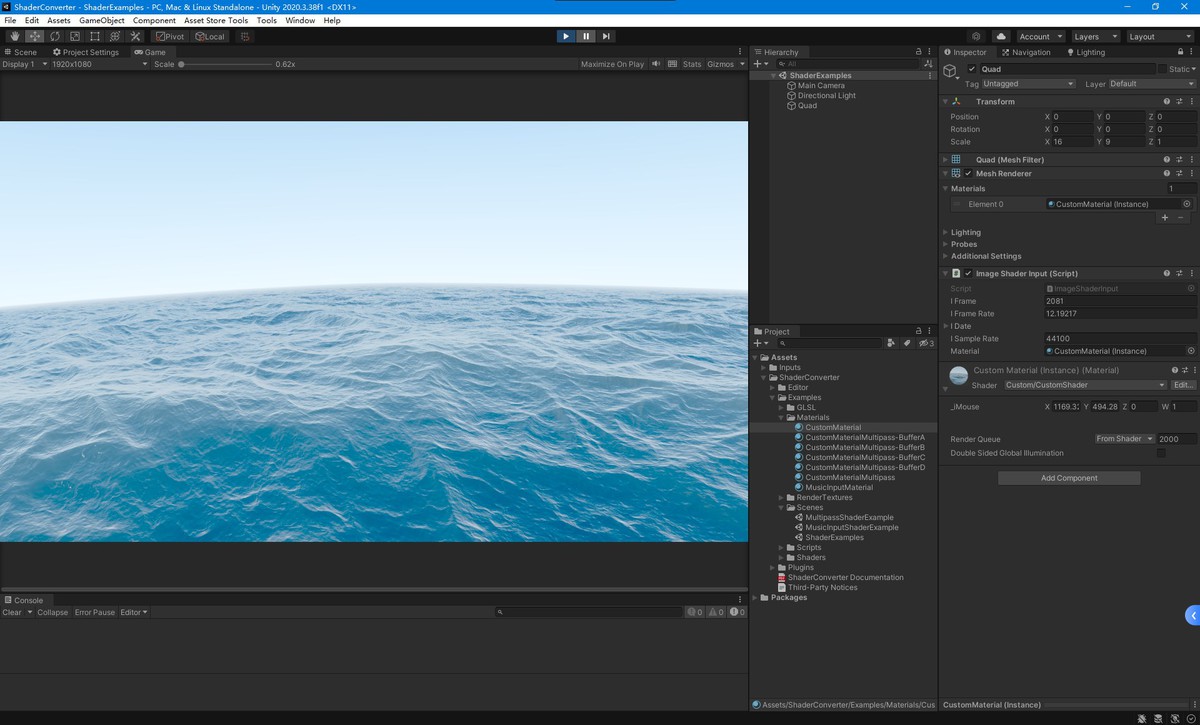Toggle the grid snapping icon
Screen dimensions: 1200x725
pos(245,36)
